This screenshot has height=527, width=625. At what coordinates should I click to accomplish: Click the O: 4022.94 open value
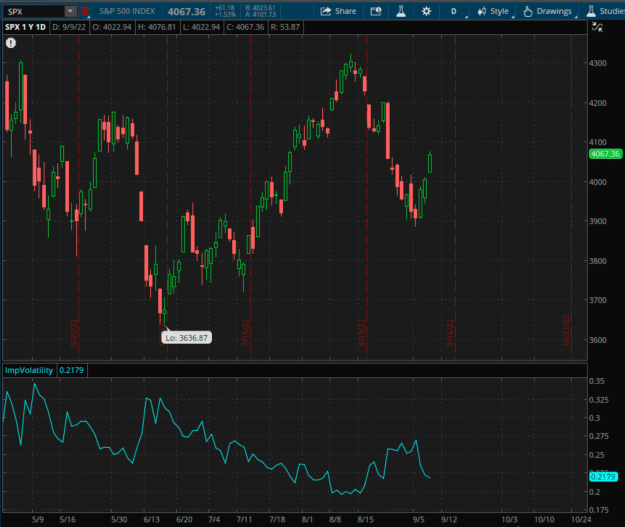[x=112, y=27]
